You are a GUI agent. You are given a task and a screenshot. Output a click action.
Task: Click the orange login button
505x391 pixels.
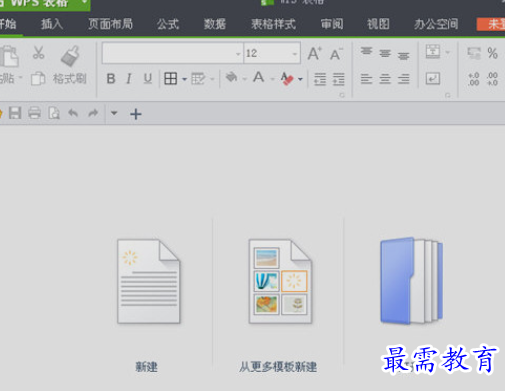(491, 24)
